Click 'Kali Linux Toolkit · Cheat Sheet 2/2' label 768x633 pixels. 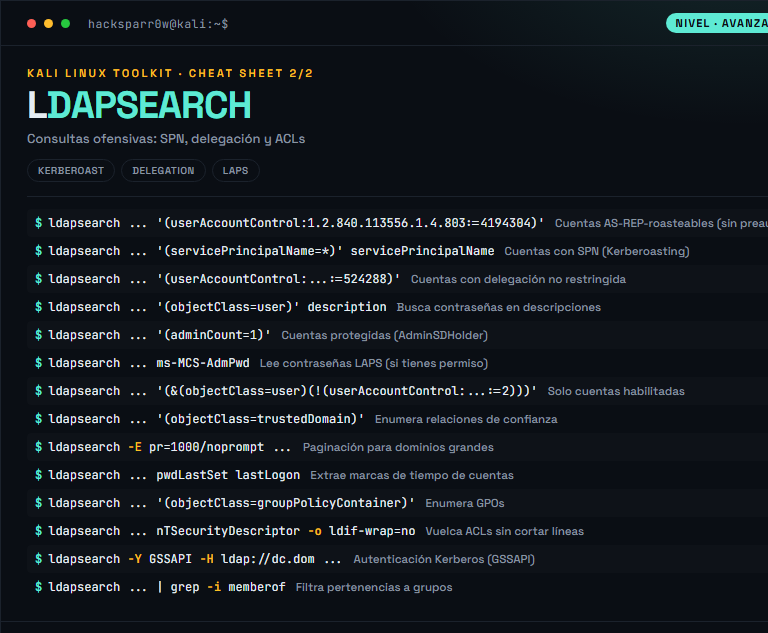click(170, 73)
